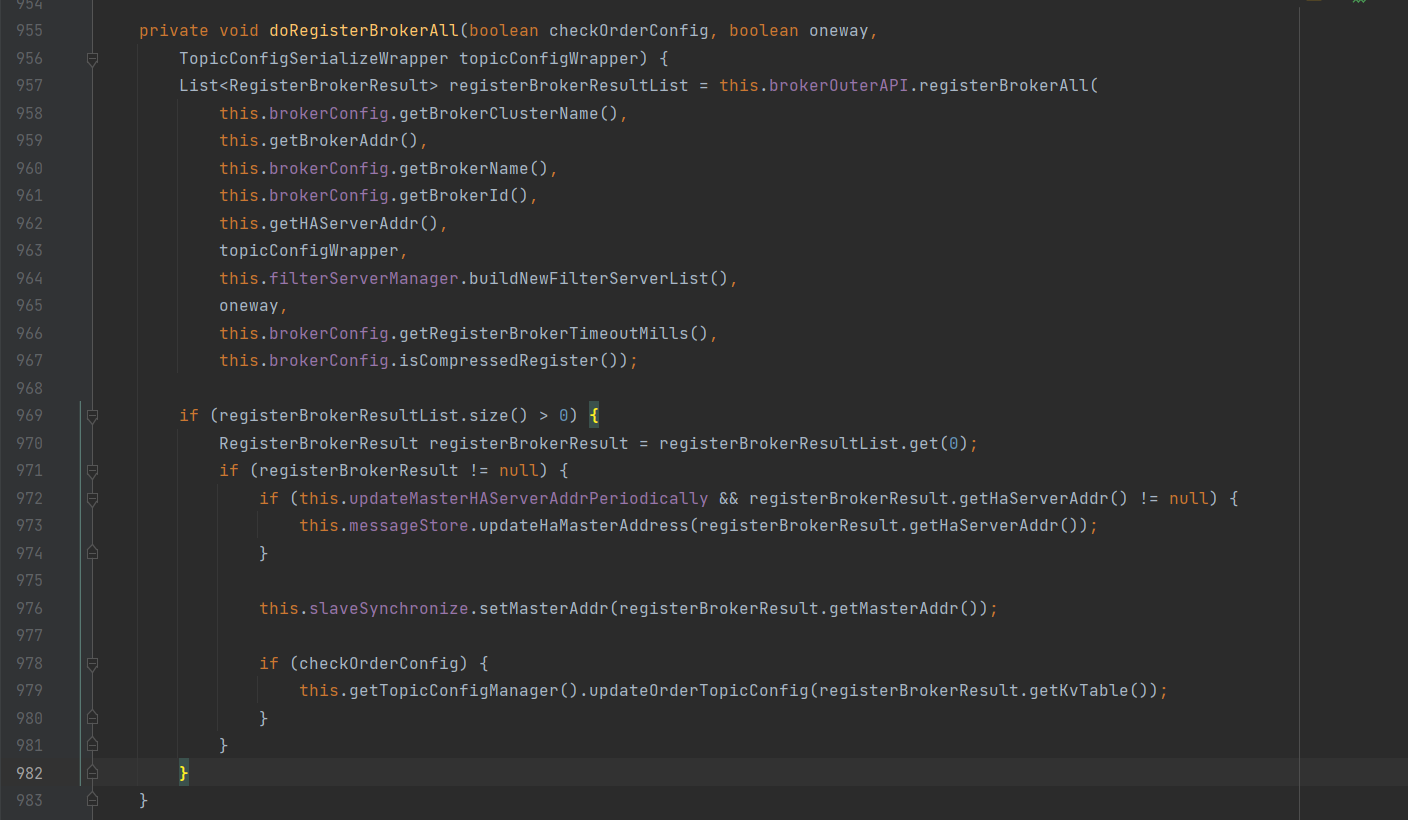Click line number 955 in the gutter
The image size is (1408, 820).
29,31
